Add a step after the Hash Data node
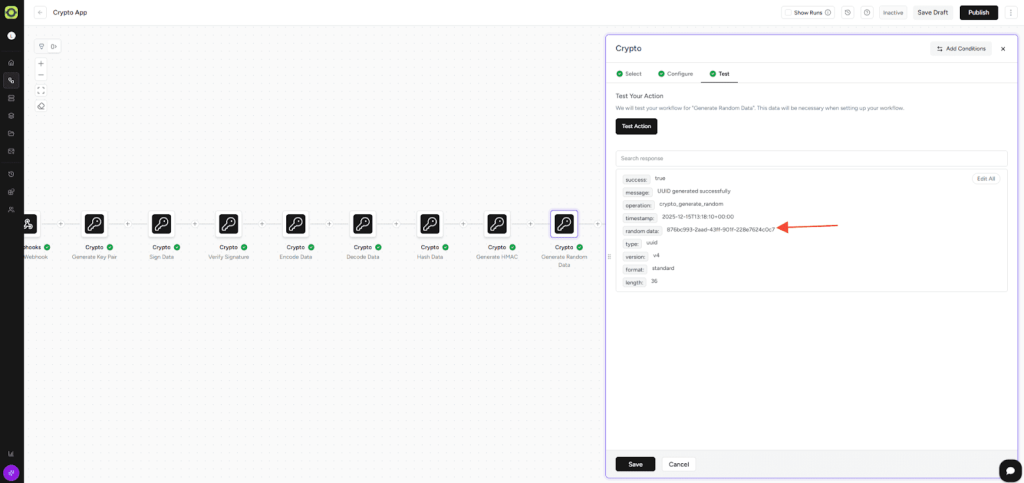This screenshot has height=483, width=1024. click(463, 224)
